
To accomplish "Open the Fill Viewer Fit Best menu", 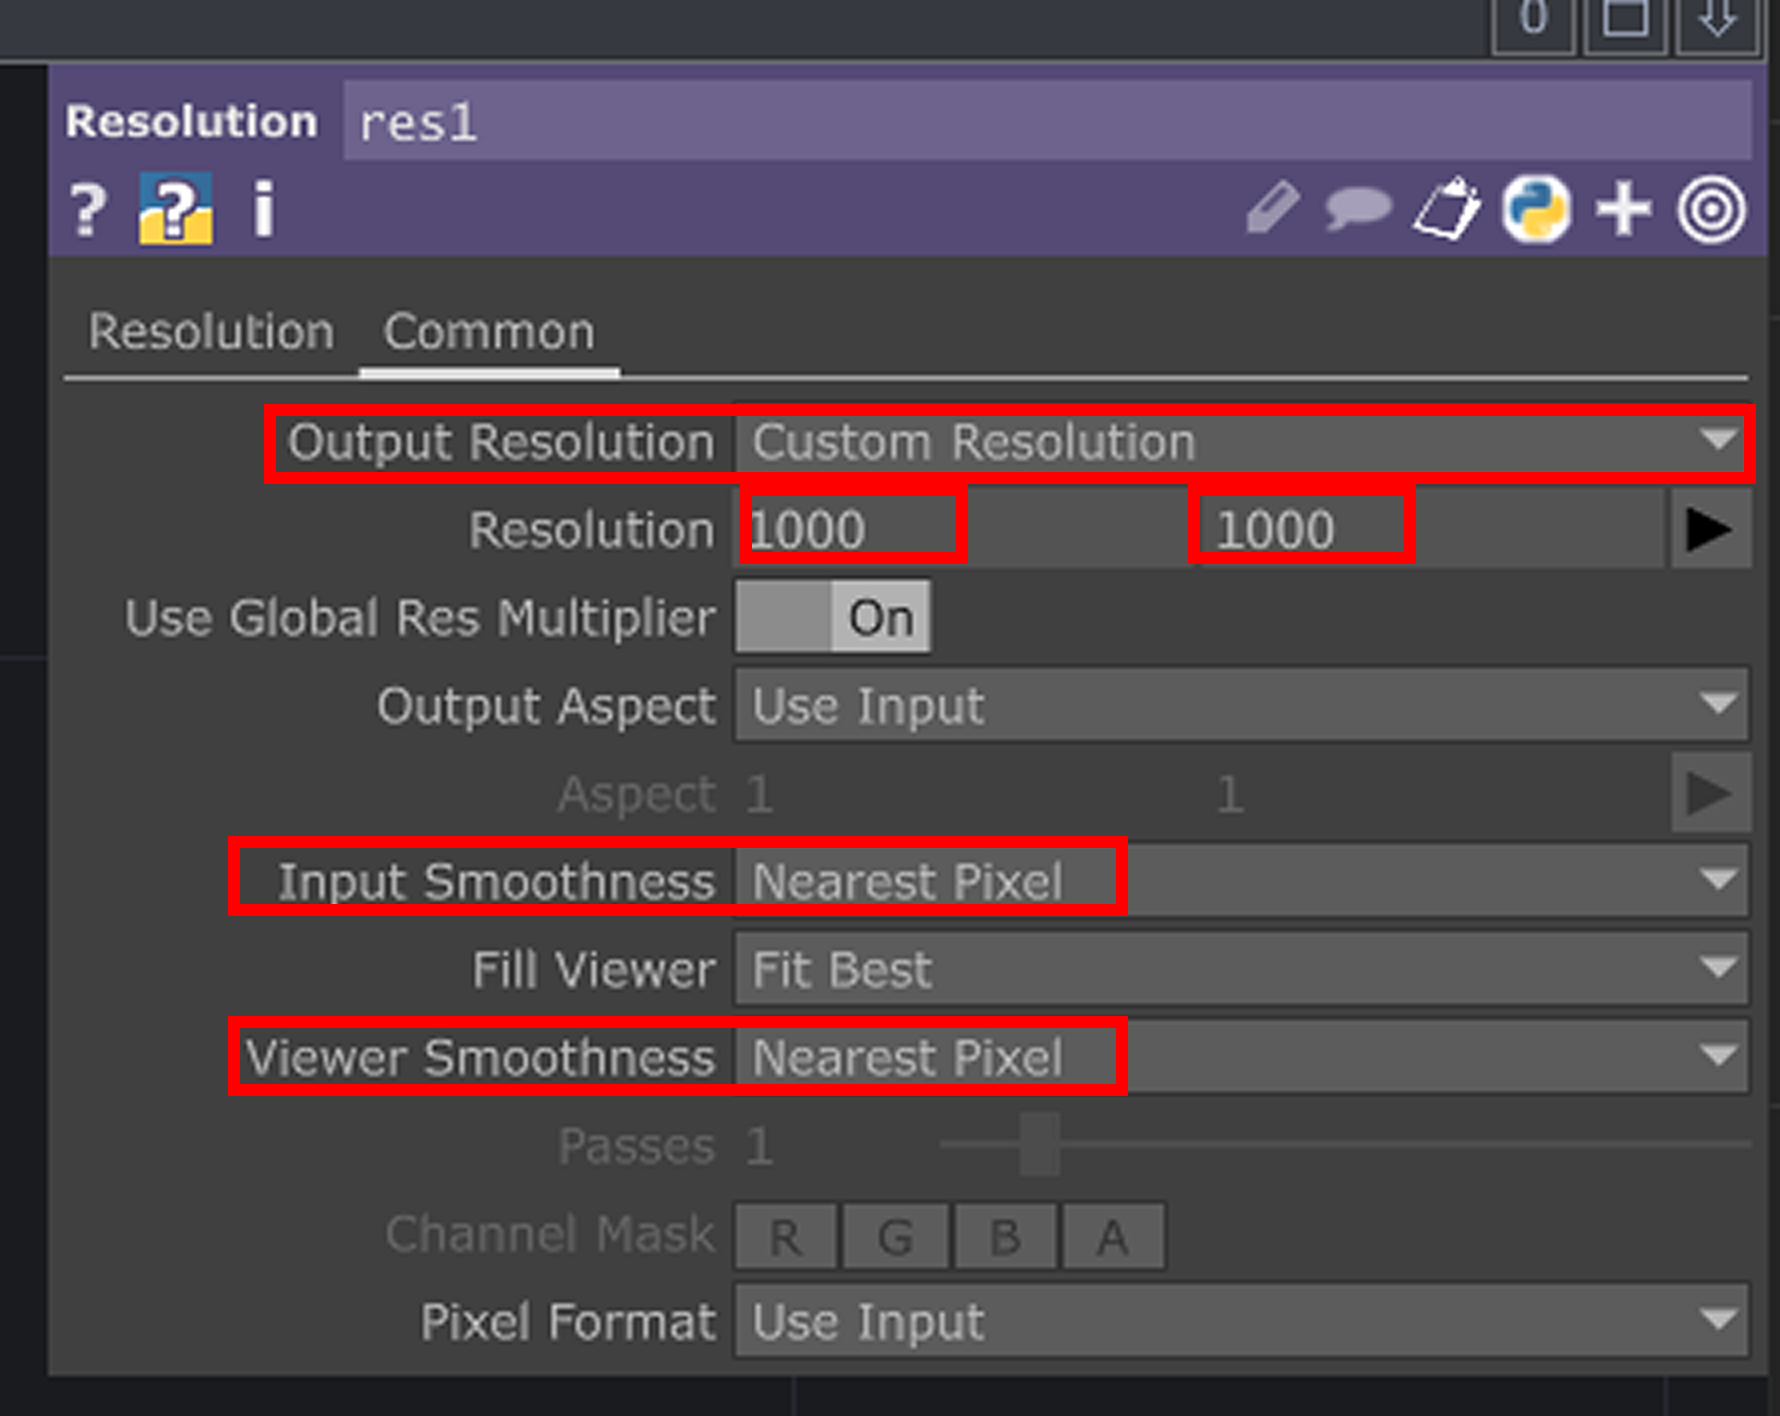I will pyautogui.click(x=1242, y=969).
